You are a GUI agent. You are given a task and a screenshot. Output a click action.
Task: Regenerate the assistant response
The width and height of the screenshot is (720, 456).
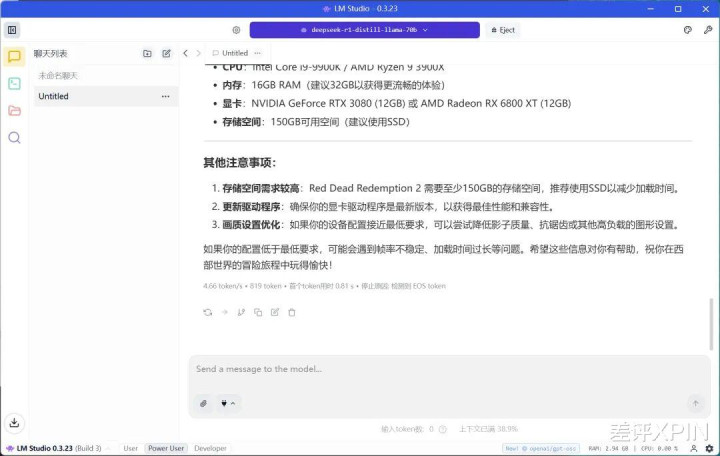208,312
